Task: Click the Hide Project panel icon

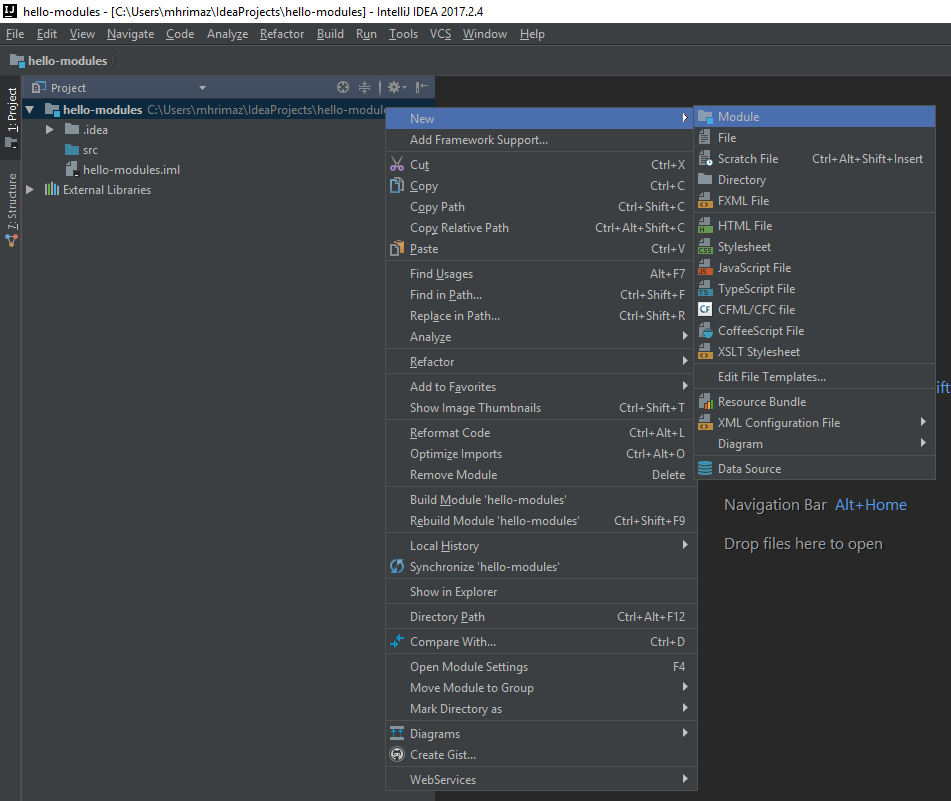Action: click(x=422, y=88)
